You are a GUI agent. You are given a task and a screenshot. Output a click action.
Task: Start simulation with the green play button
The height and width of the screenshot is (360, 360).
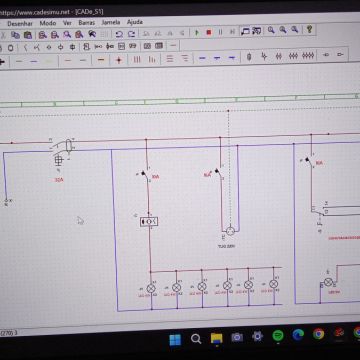(x=197, y=33)
